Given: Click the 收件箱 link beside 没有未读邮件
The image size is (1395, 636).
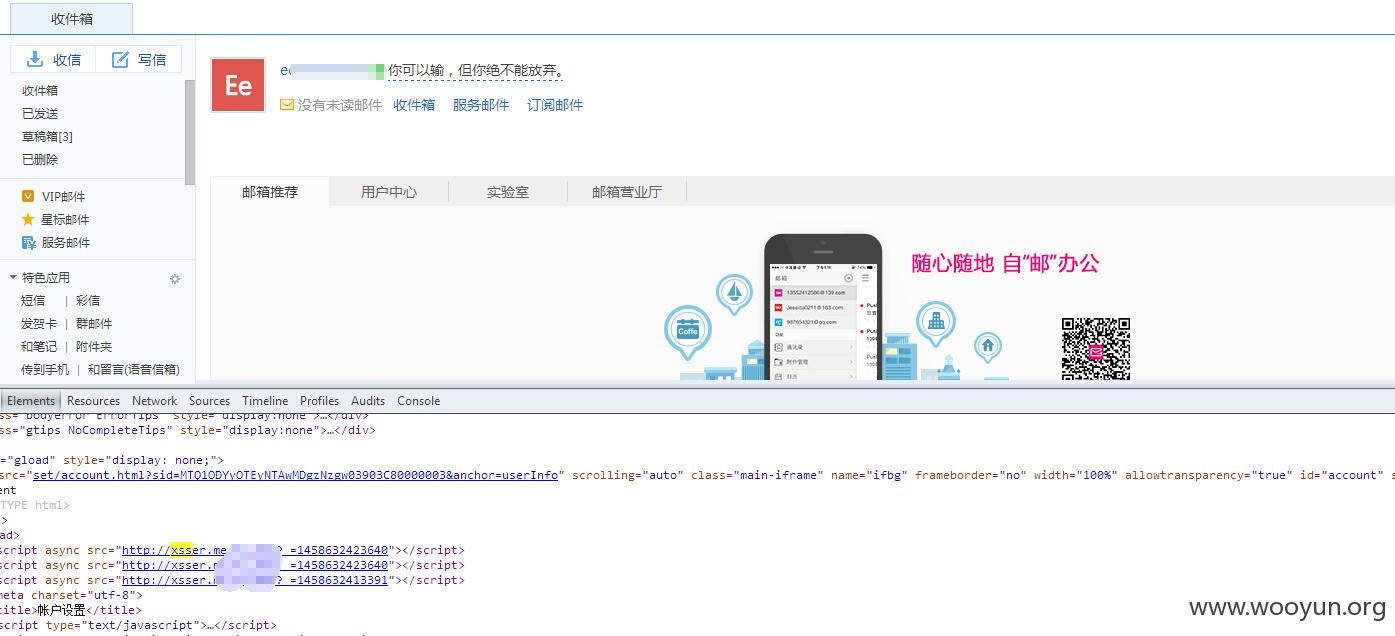Looking at the screenshot, I should (414, 104).
